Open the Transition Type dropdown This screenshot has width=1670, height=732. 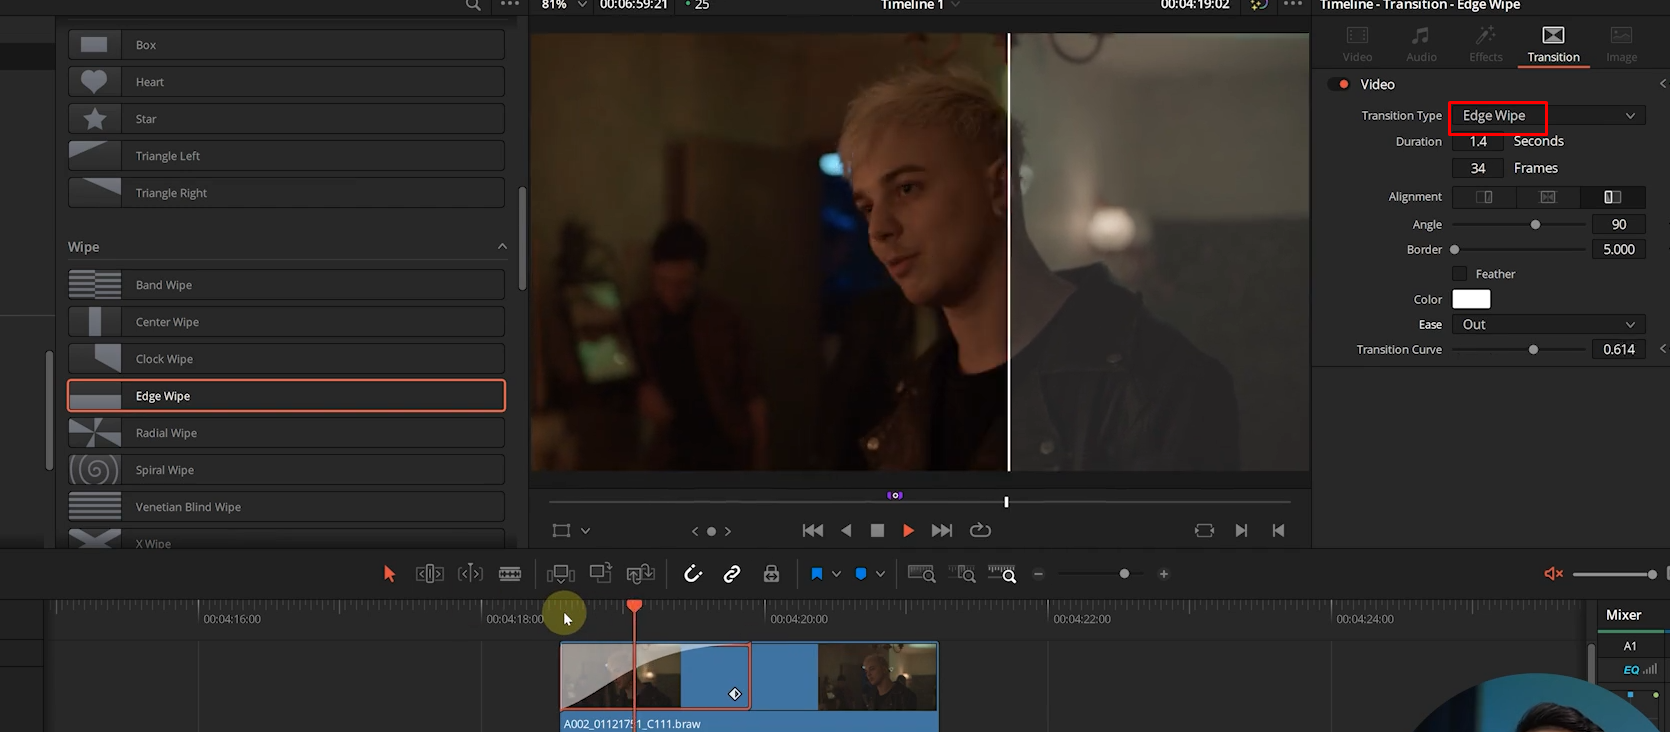click(1548, 116)
